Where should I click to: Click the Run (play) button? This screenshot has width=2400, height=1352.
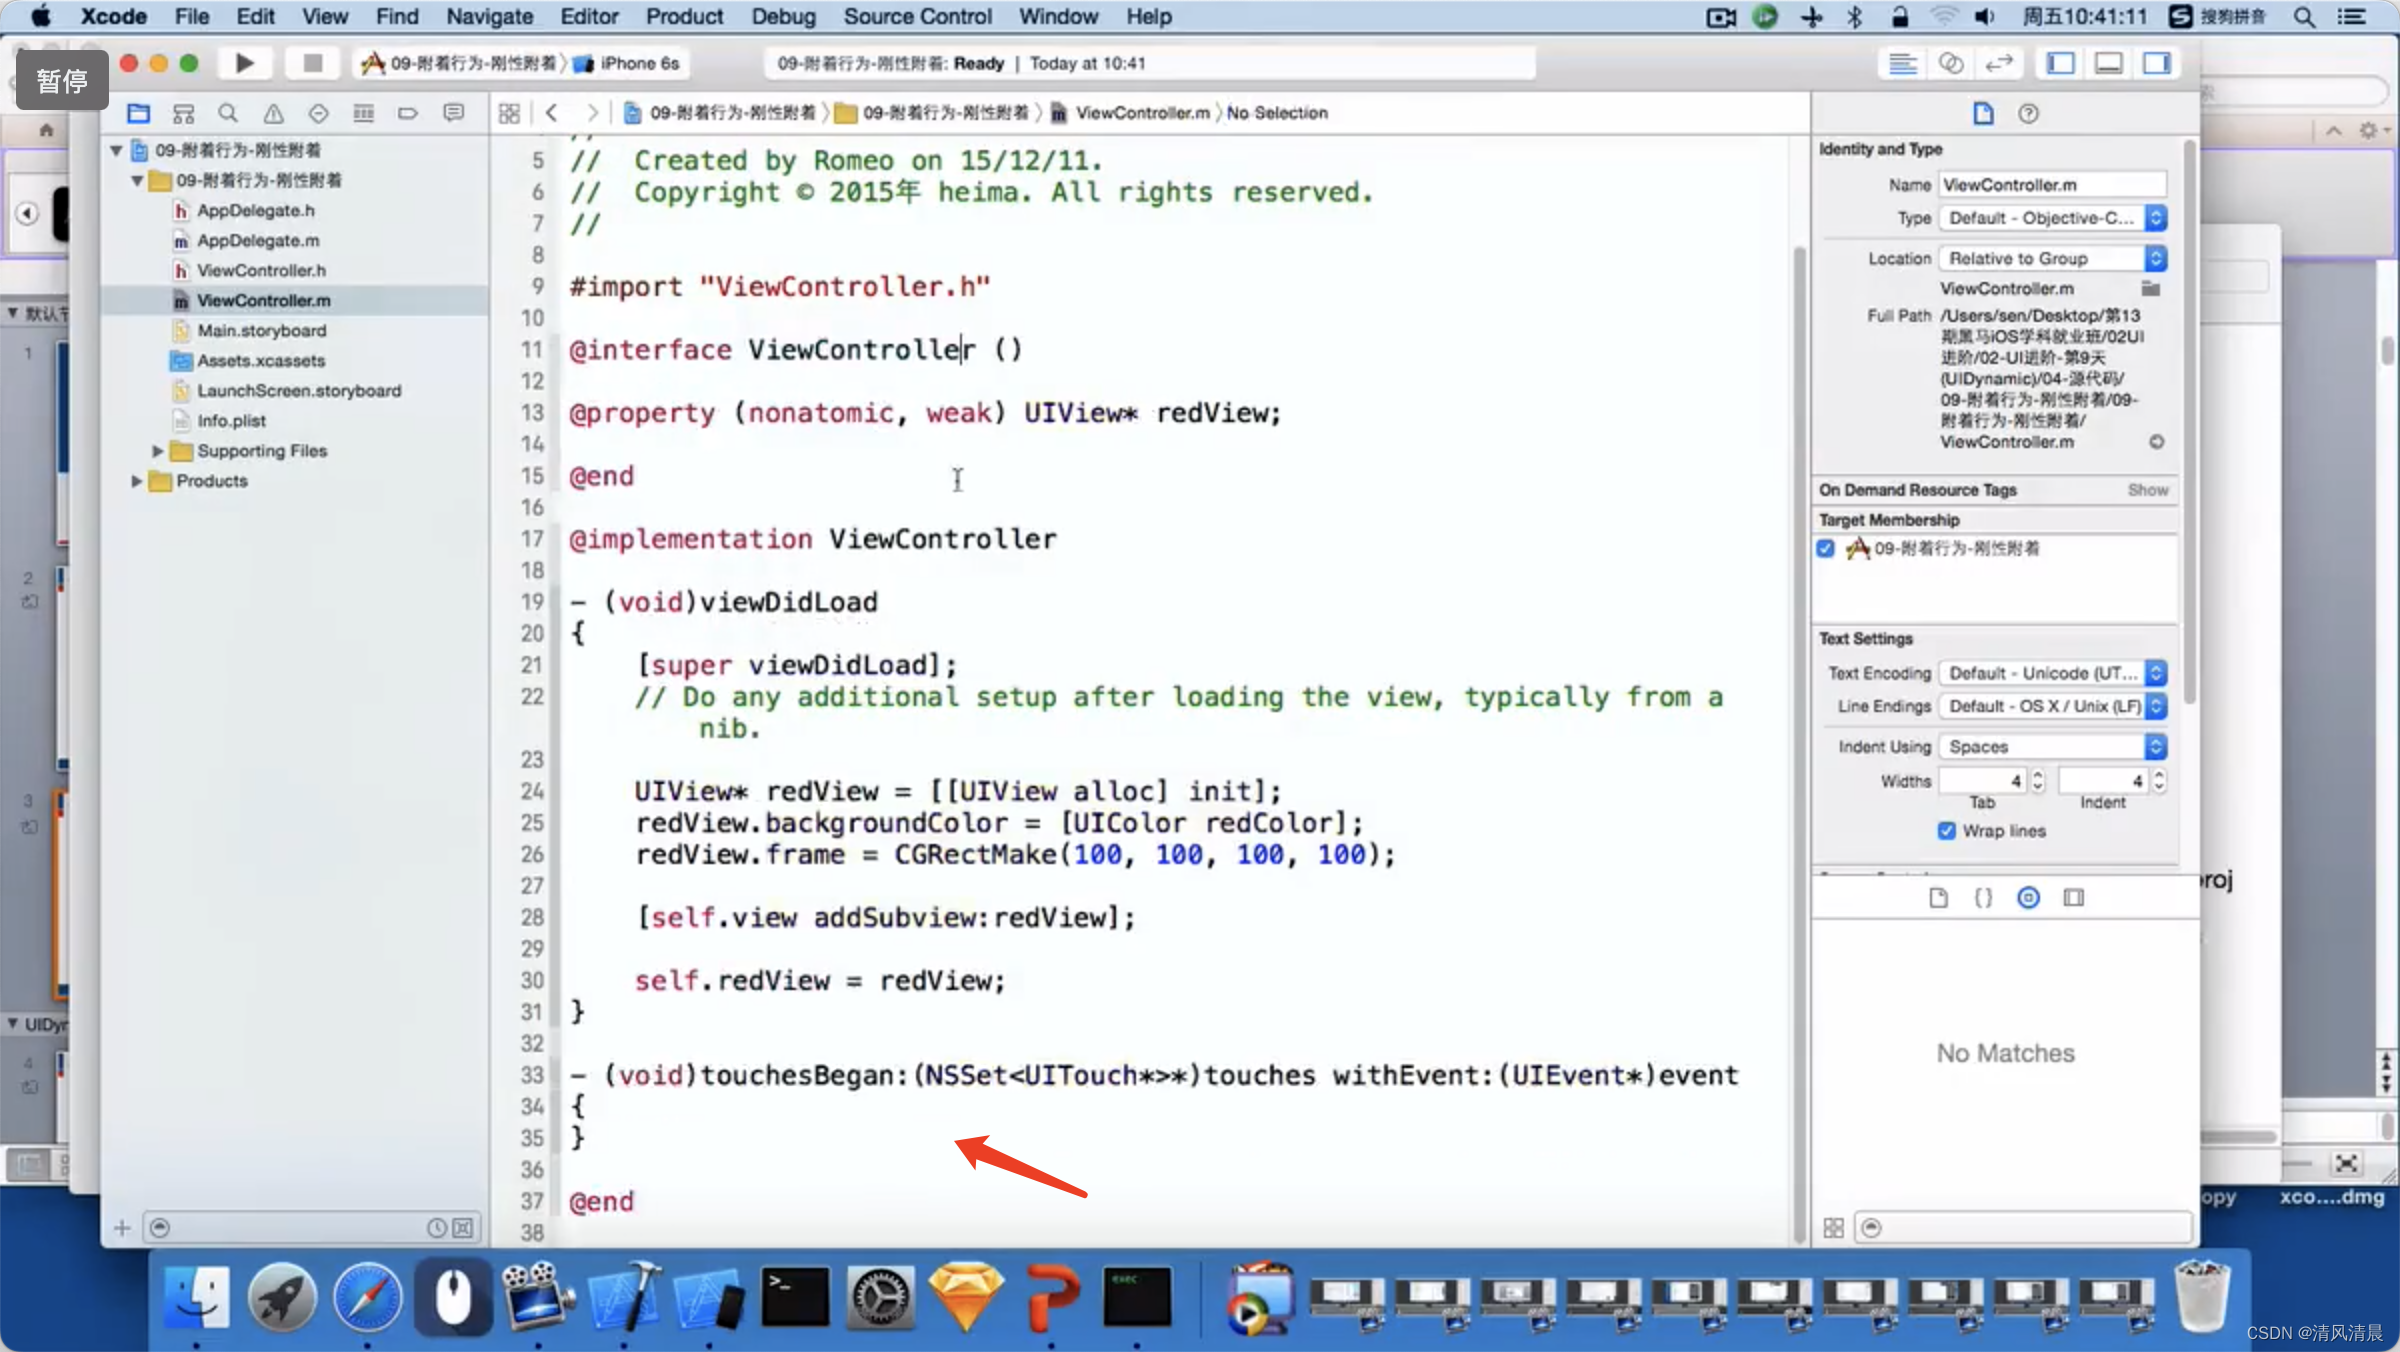click(244, 63)
